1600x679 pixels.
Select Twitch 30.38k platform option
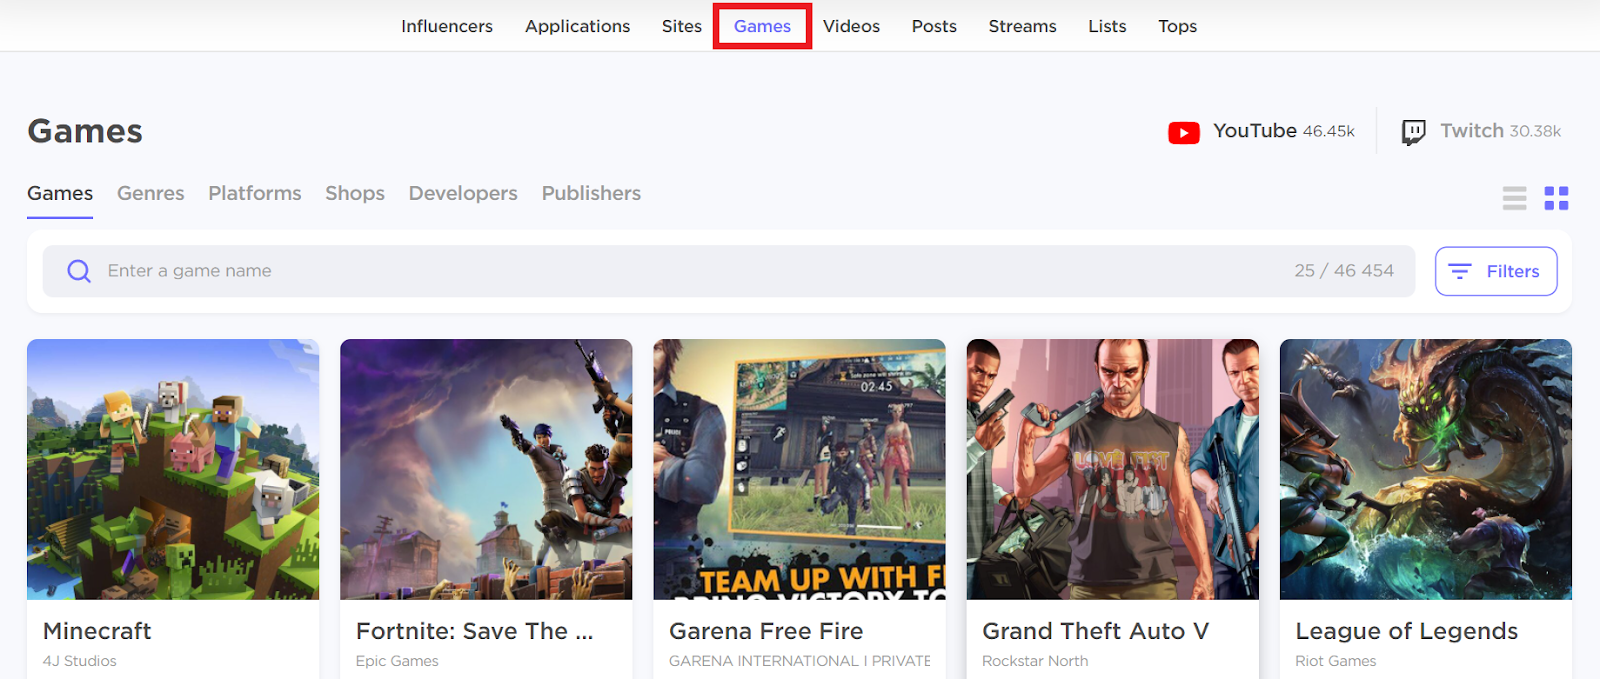(x=1481, y=131)
